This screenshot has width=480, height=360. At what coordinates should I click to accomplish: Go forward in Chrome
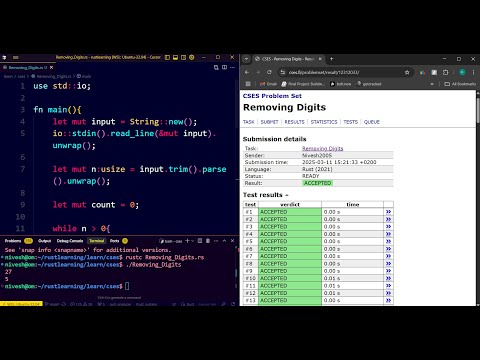click(258, 72)
